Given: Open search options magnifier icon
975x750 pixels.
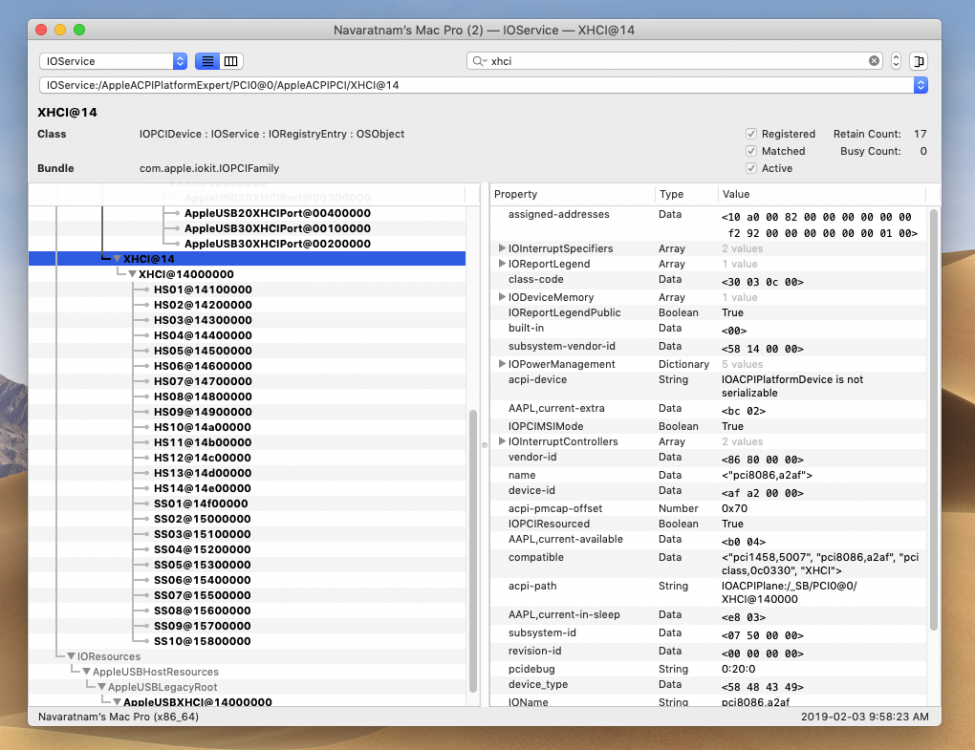Looking at the screenshot, I should point(479,61).
